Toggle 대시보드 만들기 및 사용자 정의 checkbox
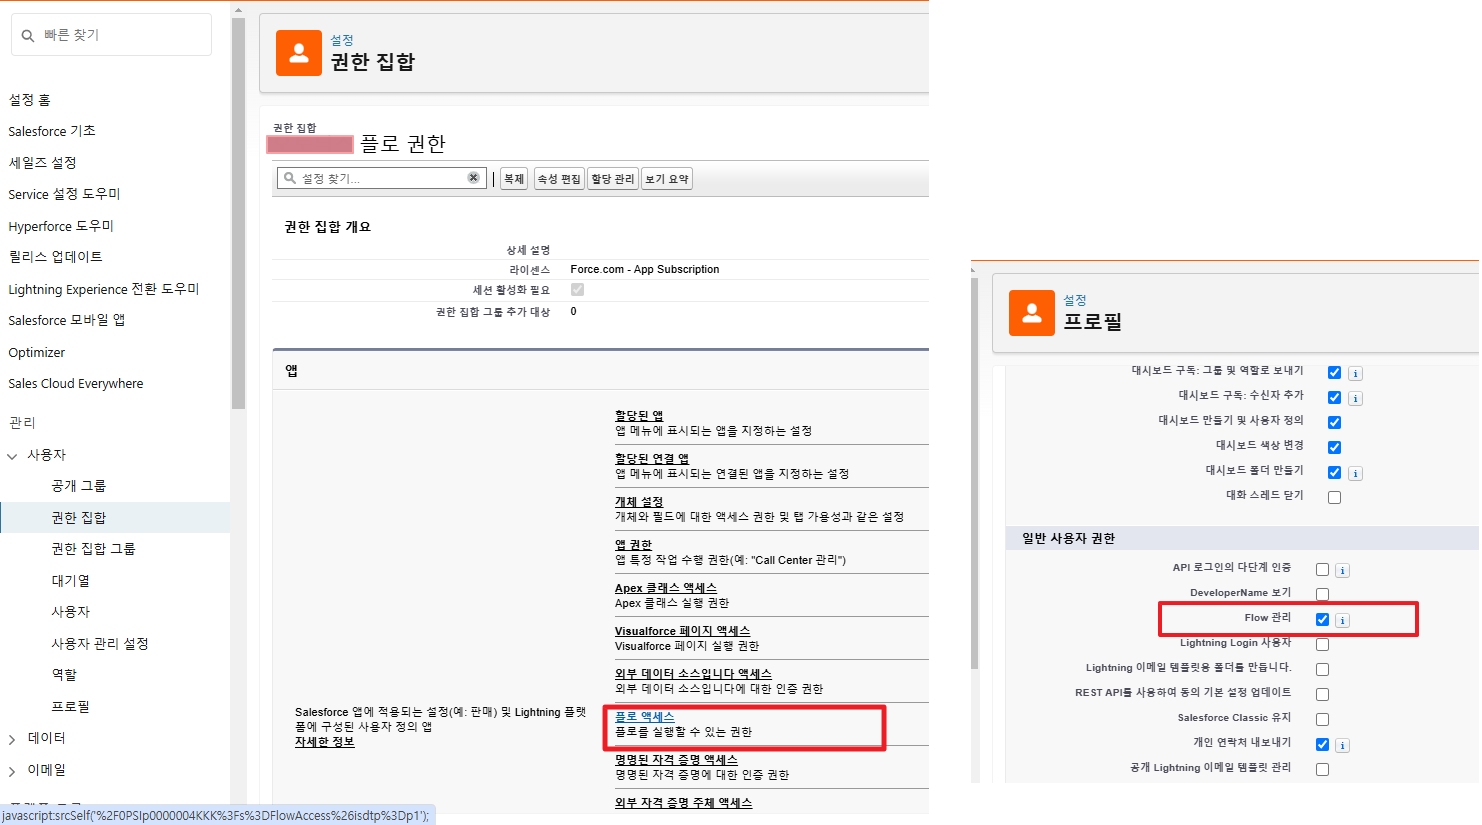 (x=1334, y=423)
